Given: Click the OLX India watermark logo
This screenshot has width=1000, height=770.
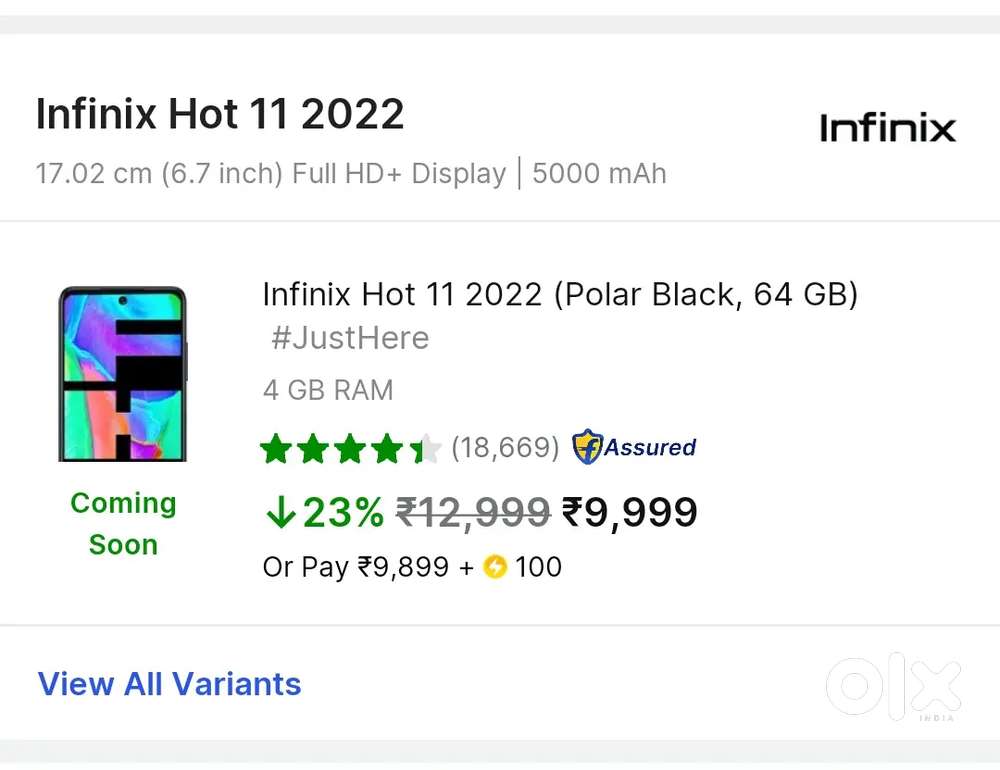Looking at the screenshot, I should (893, 688).
